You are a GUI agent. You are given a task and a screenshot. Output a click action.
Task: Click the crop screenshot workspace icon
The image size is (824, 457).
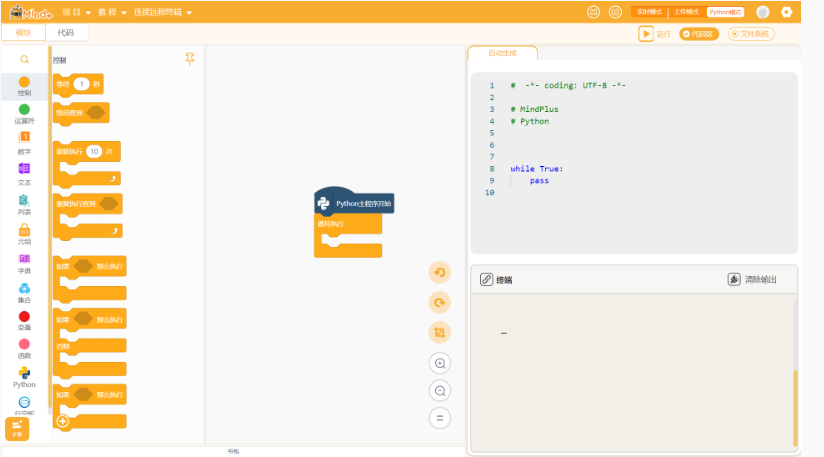[x=440, y=333]
